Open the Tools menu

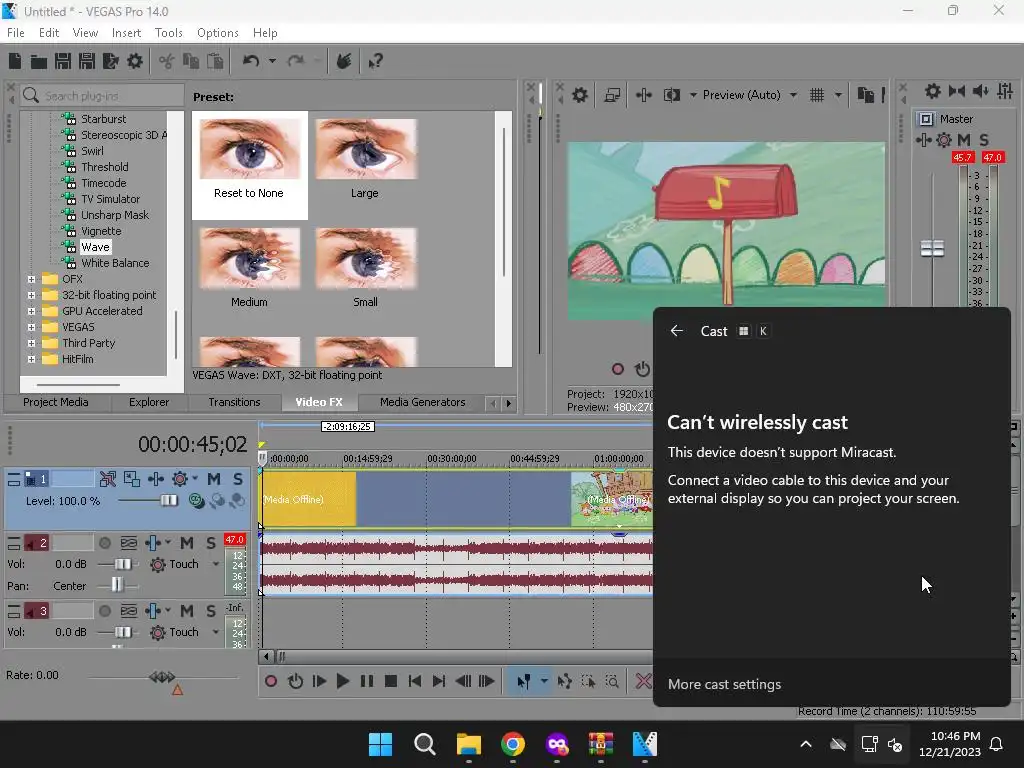168,33
